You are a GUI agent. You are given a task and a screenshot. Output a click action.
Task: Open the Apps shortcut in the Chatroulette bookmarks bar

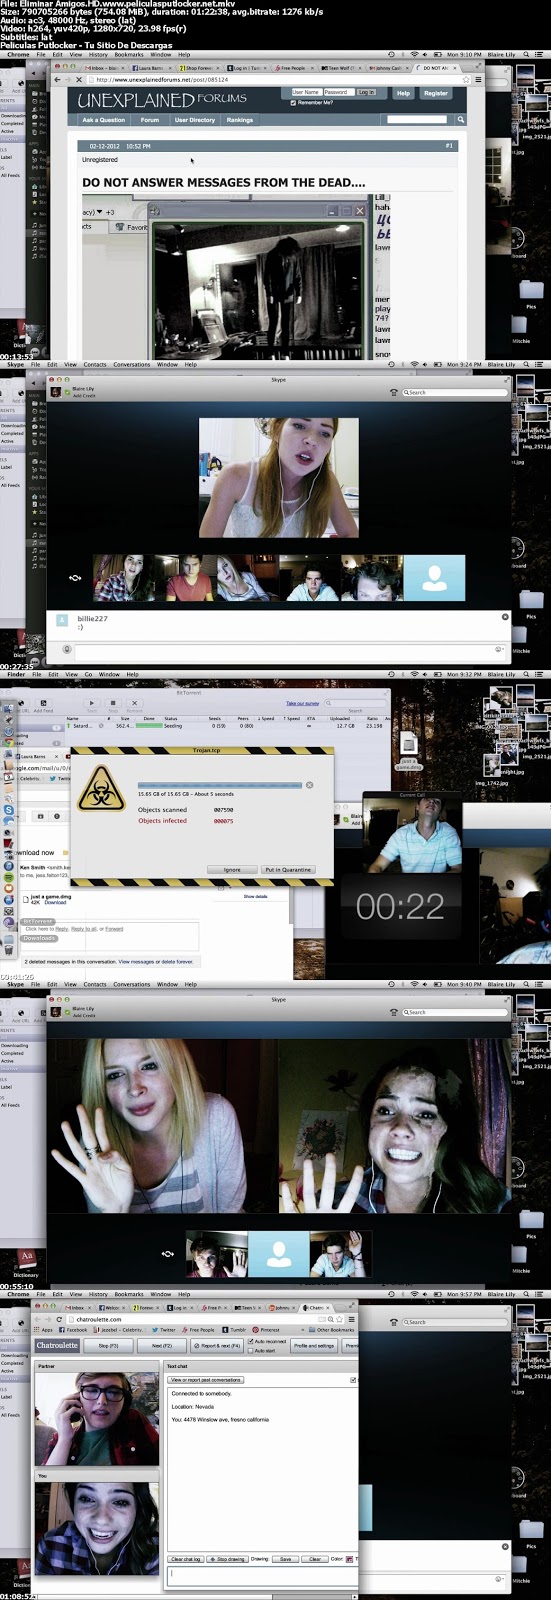(x=44, y=1329)
